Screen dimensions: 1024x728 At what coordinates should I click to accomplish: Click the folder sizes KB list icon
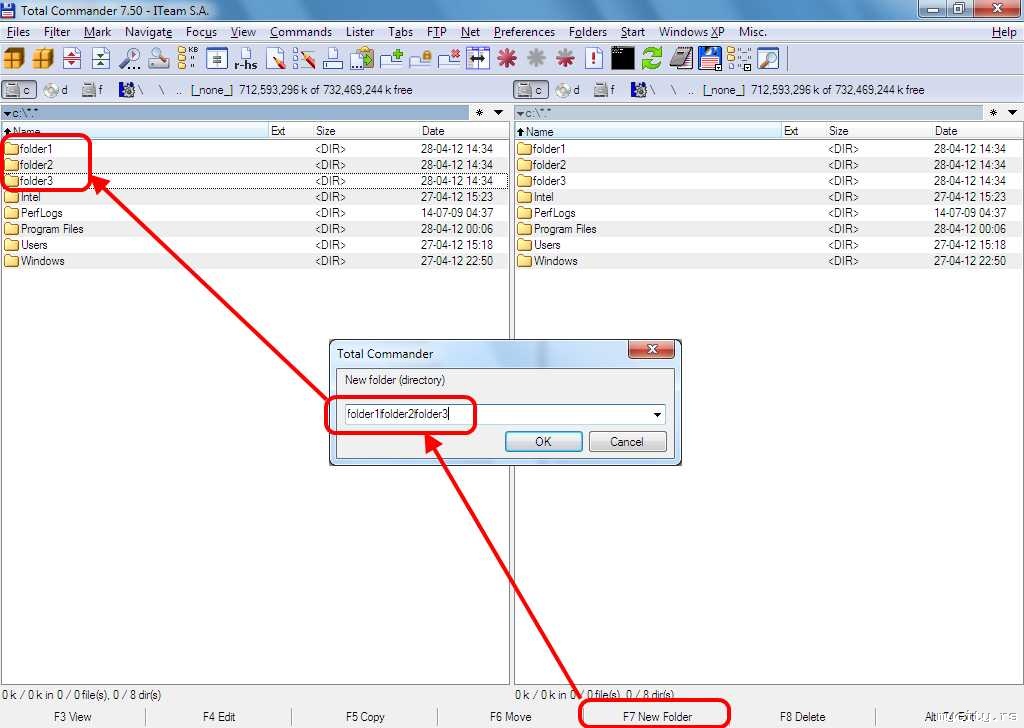[187, 59]
